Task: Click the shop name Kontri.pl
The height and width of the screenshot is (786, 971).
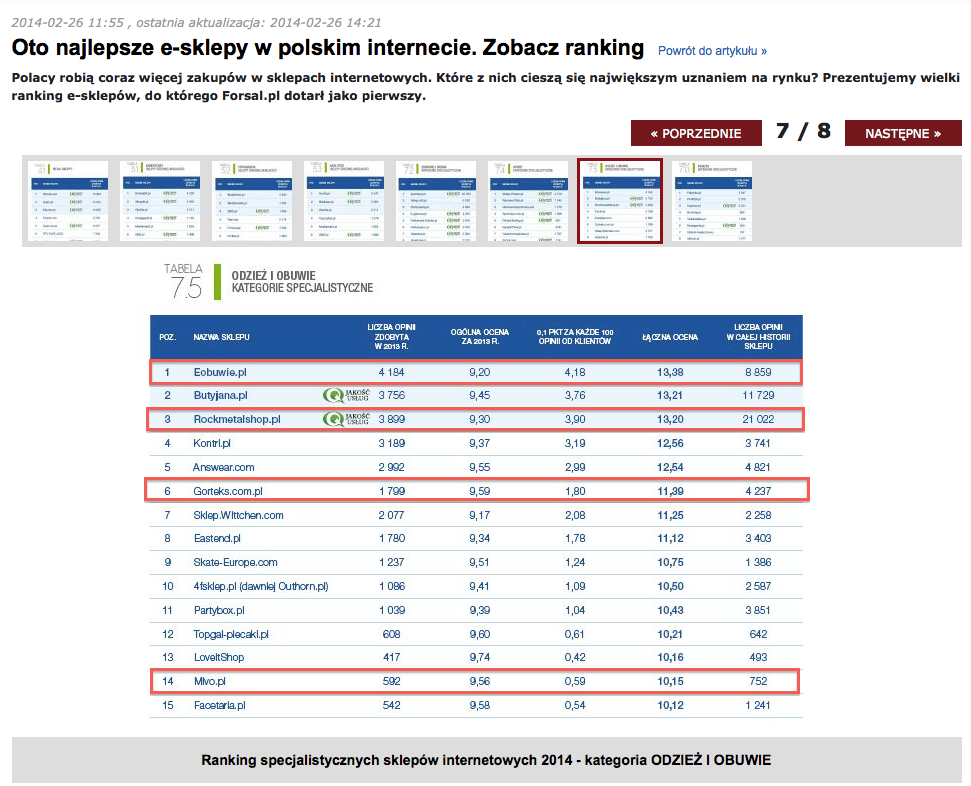Action: coord(212,443)
